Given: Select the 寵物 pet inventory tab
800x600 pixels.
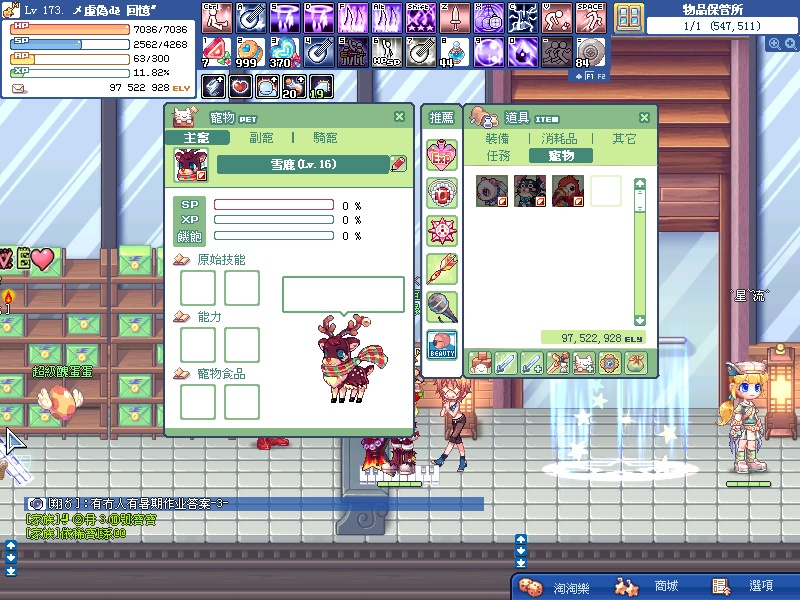Looking at the screenshot, I should coord(561,156).
